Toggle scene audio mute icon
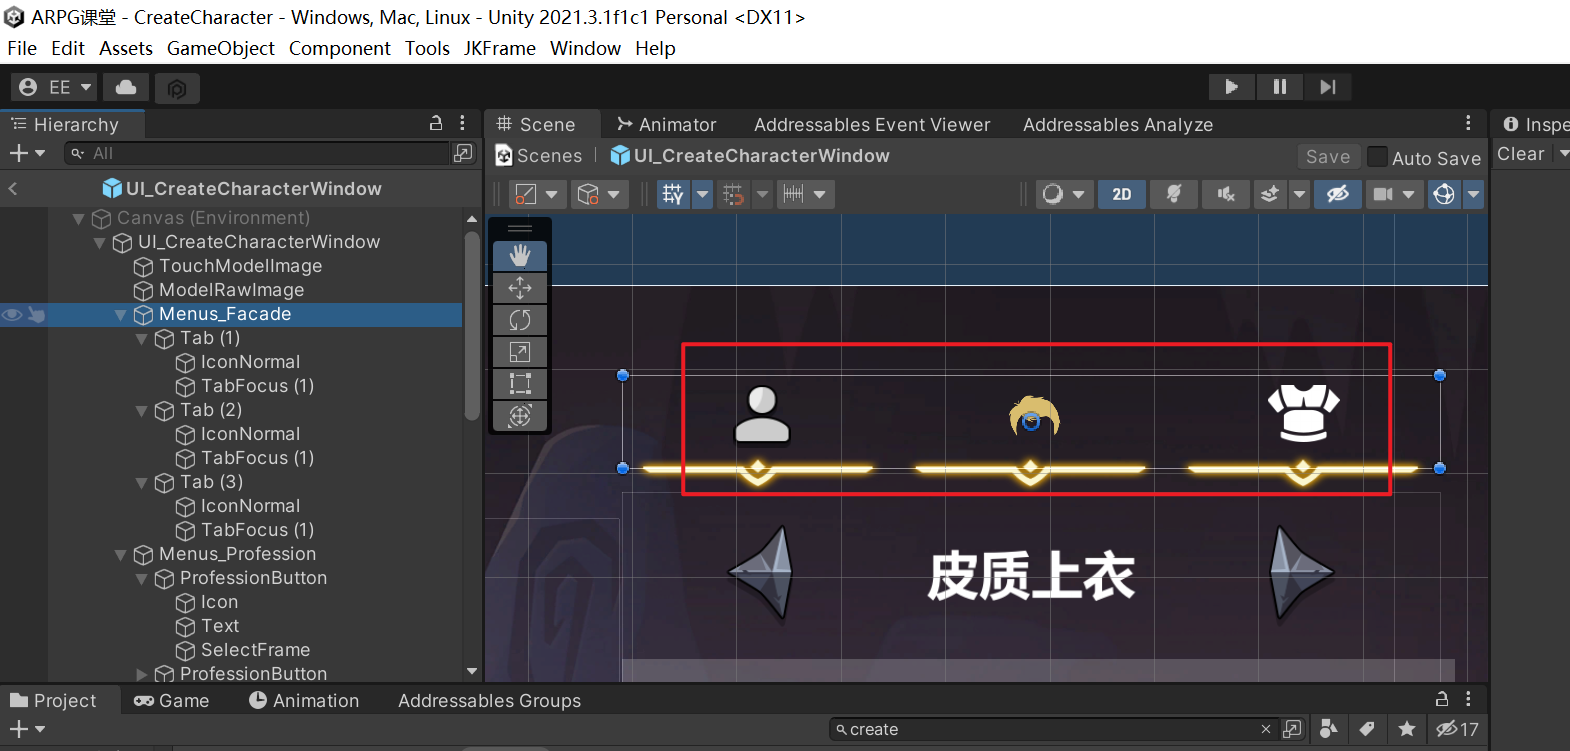The image size is (1570, 751). (x=1225, y=194)
